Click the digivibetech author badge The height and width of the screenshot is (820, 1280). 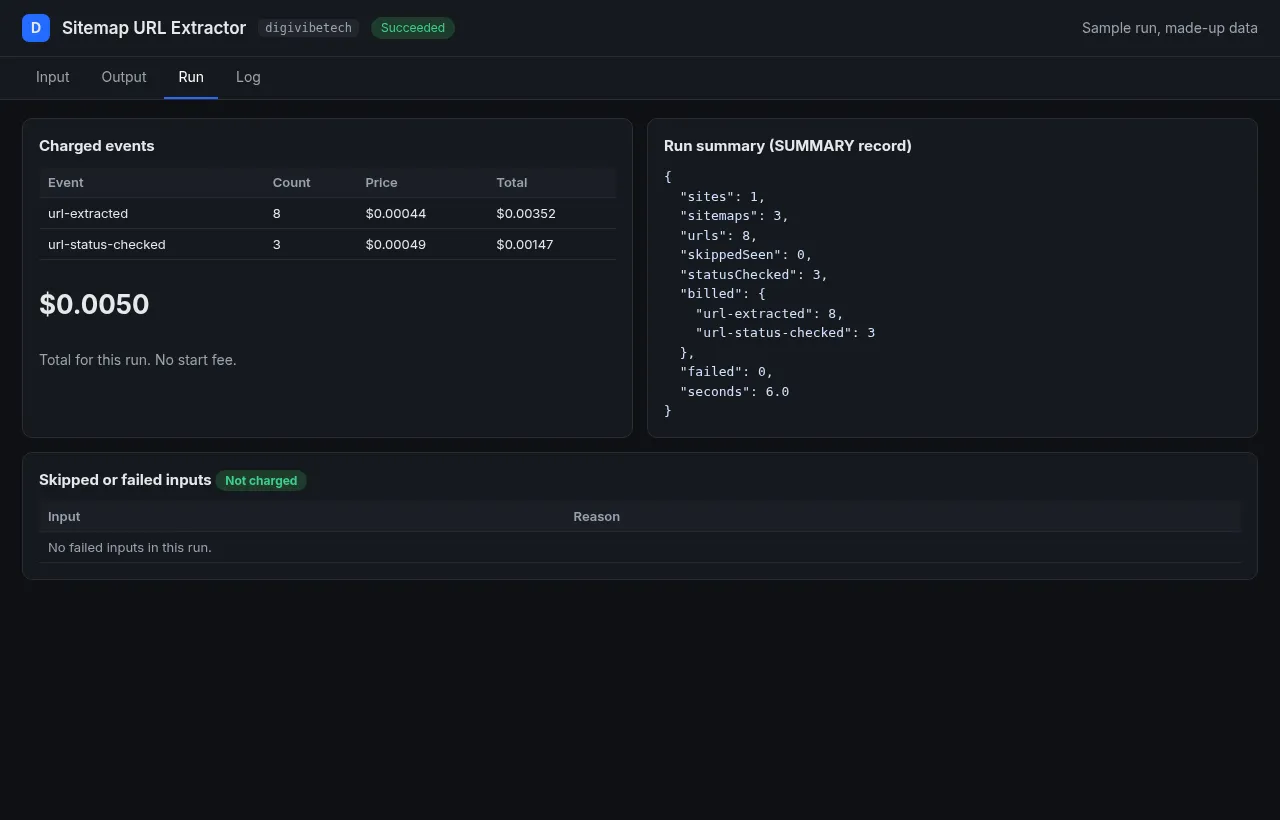(x=308, y=28)
